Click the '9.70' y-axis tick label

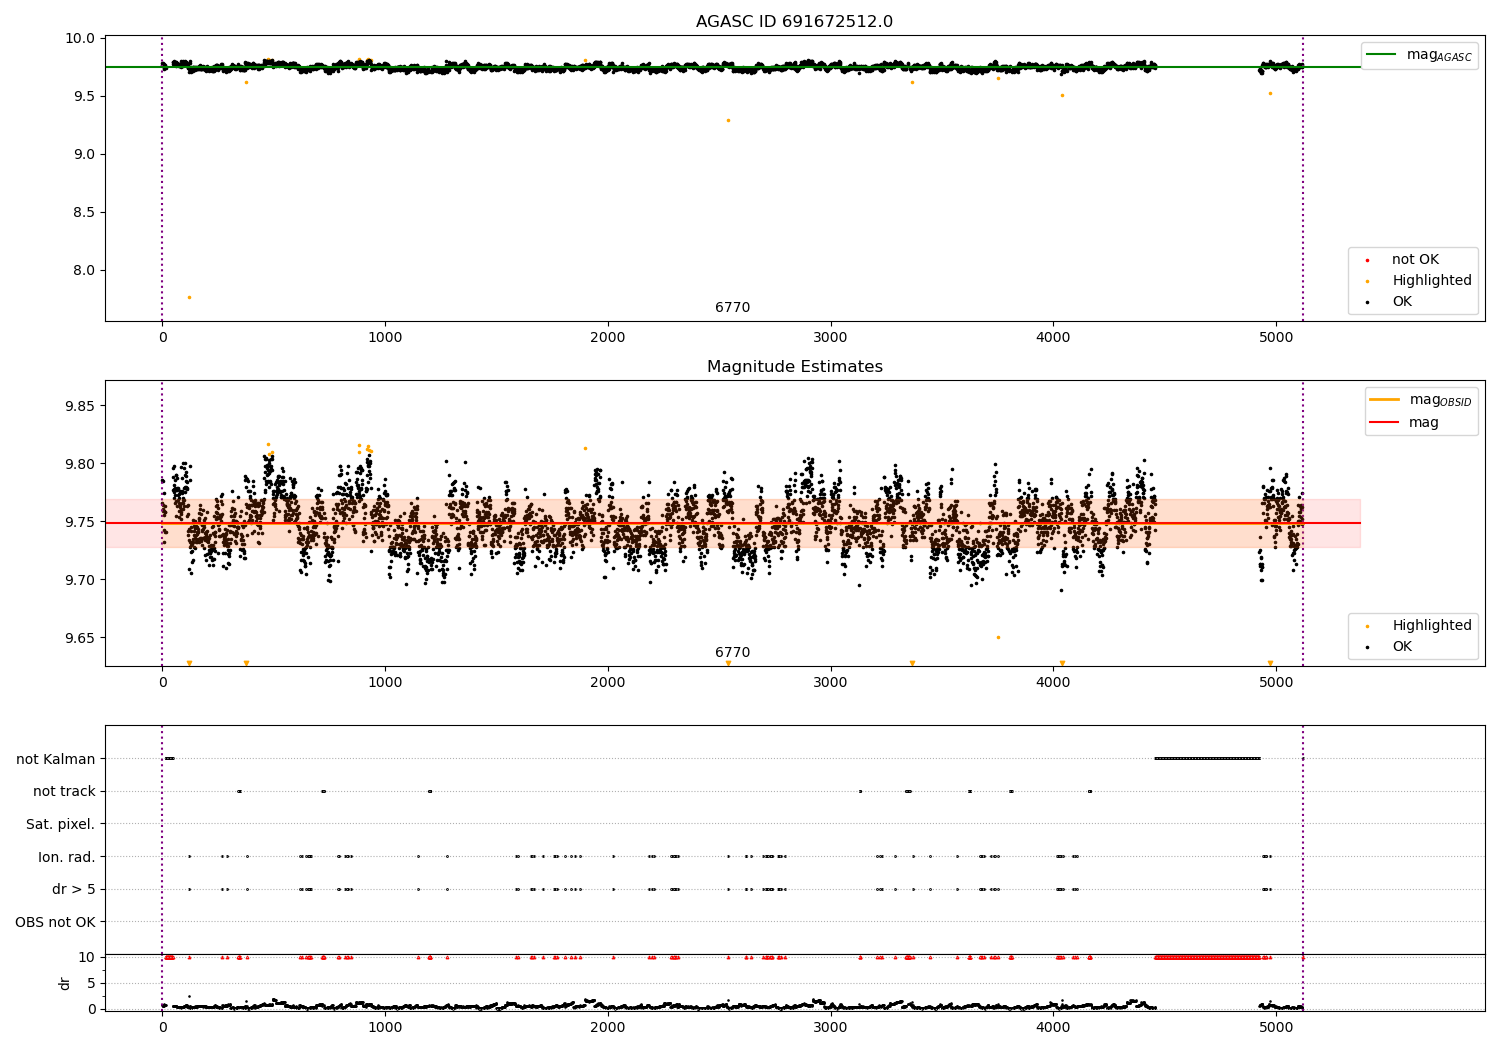click(79, 581)
